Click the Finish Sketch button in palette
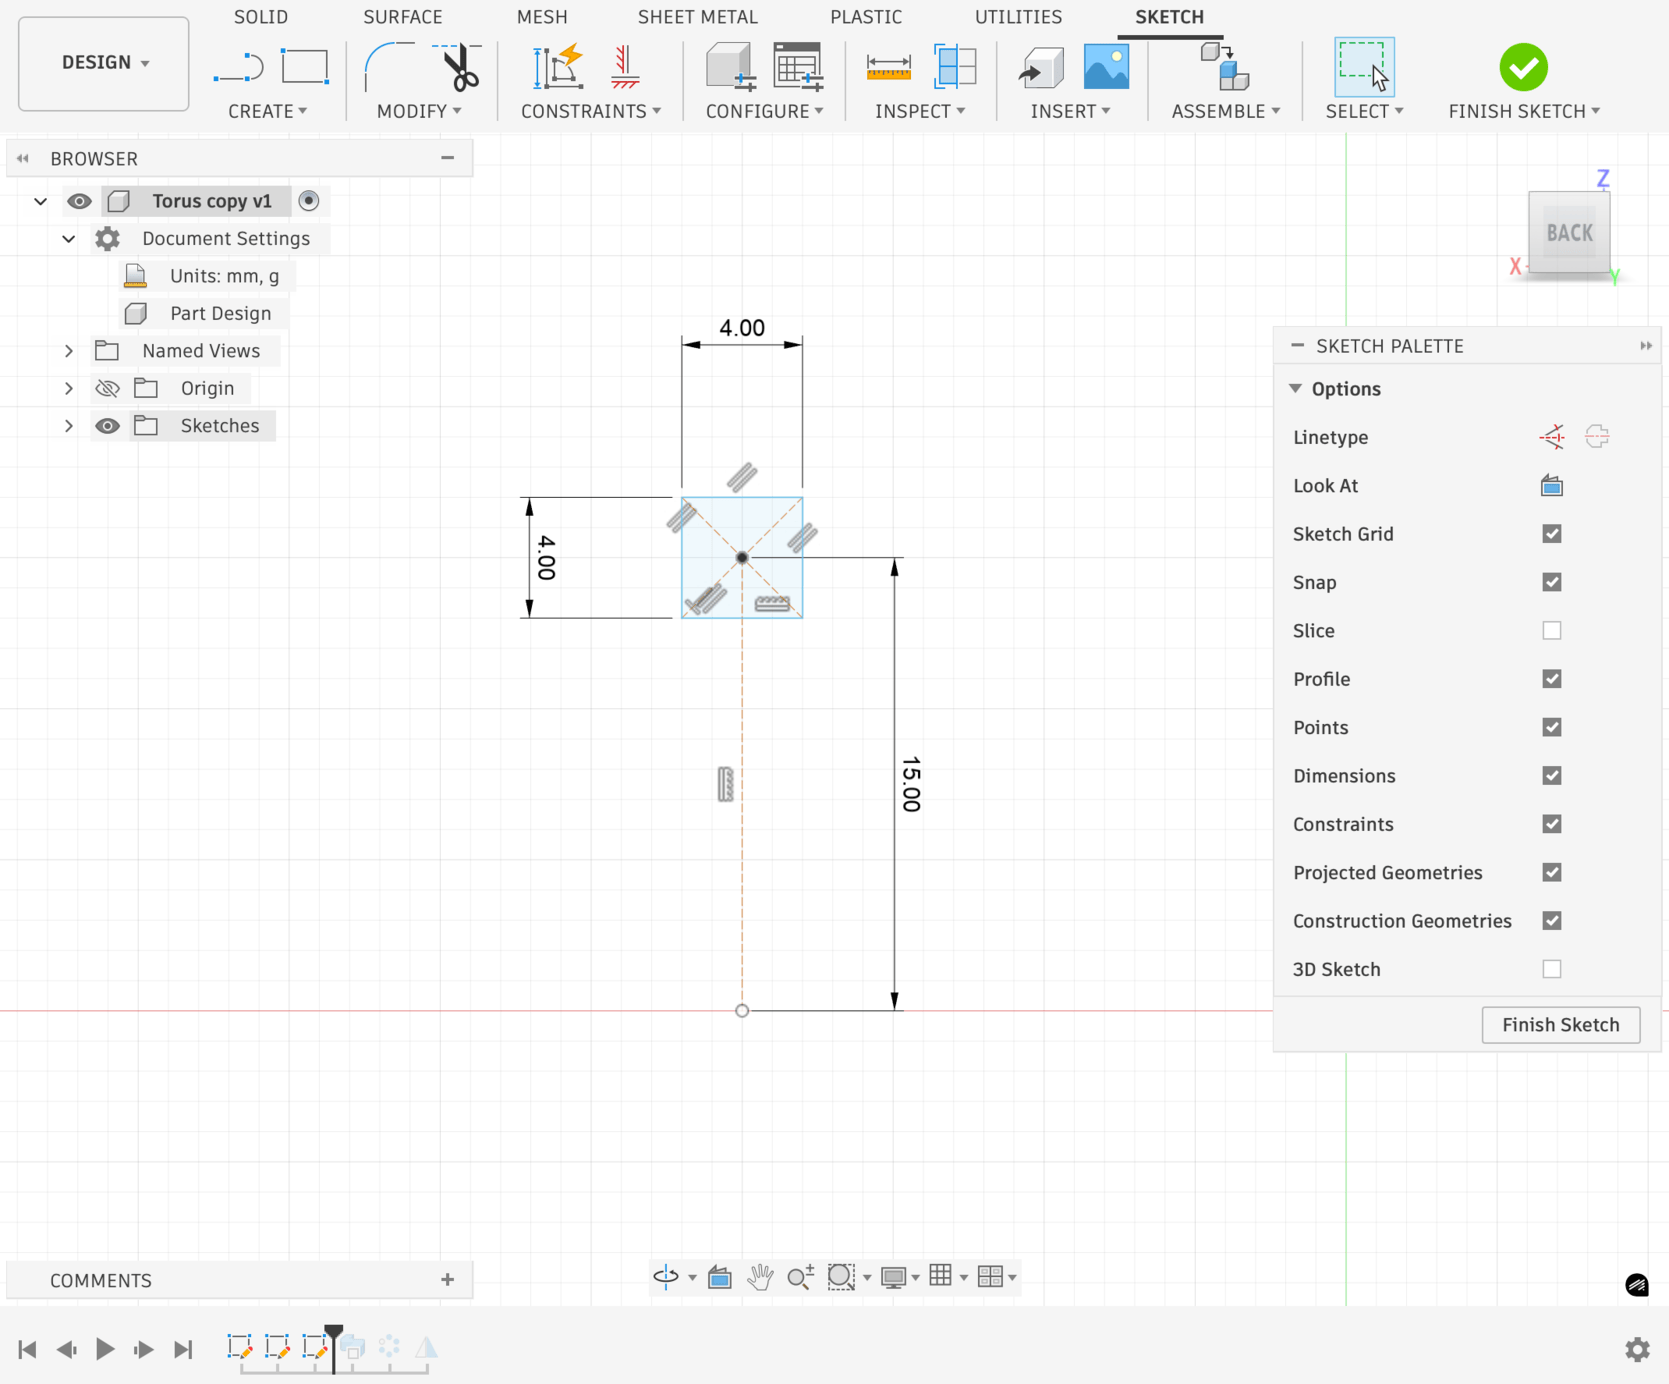 [x=1560, y=1025]
